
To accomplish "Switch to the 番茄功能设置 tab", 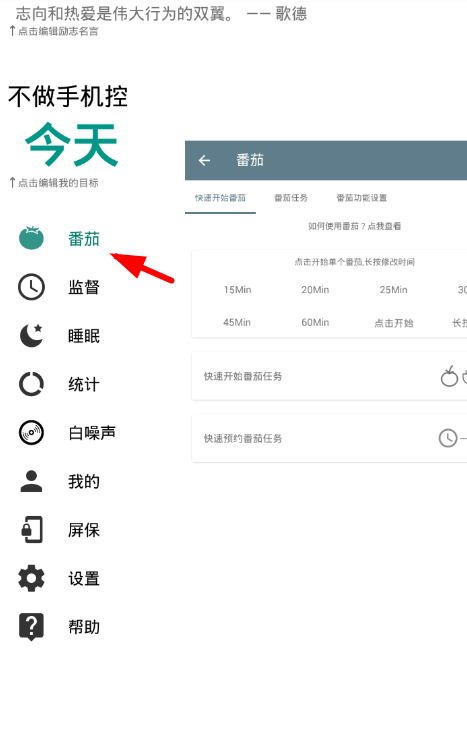I will pos(362,198).
